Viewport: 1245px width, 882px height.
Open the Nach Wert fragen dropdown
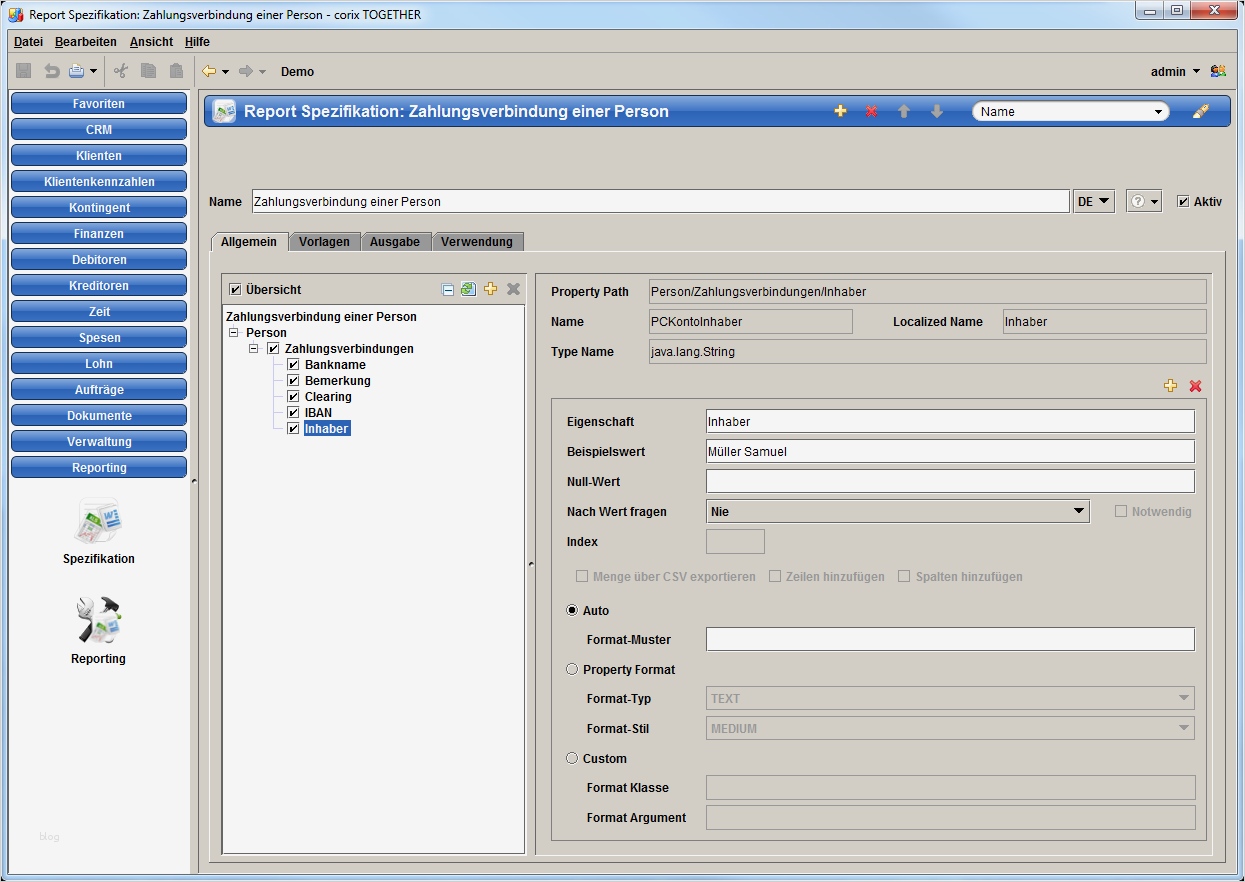pyautogui.click(x=897, y=512)
